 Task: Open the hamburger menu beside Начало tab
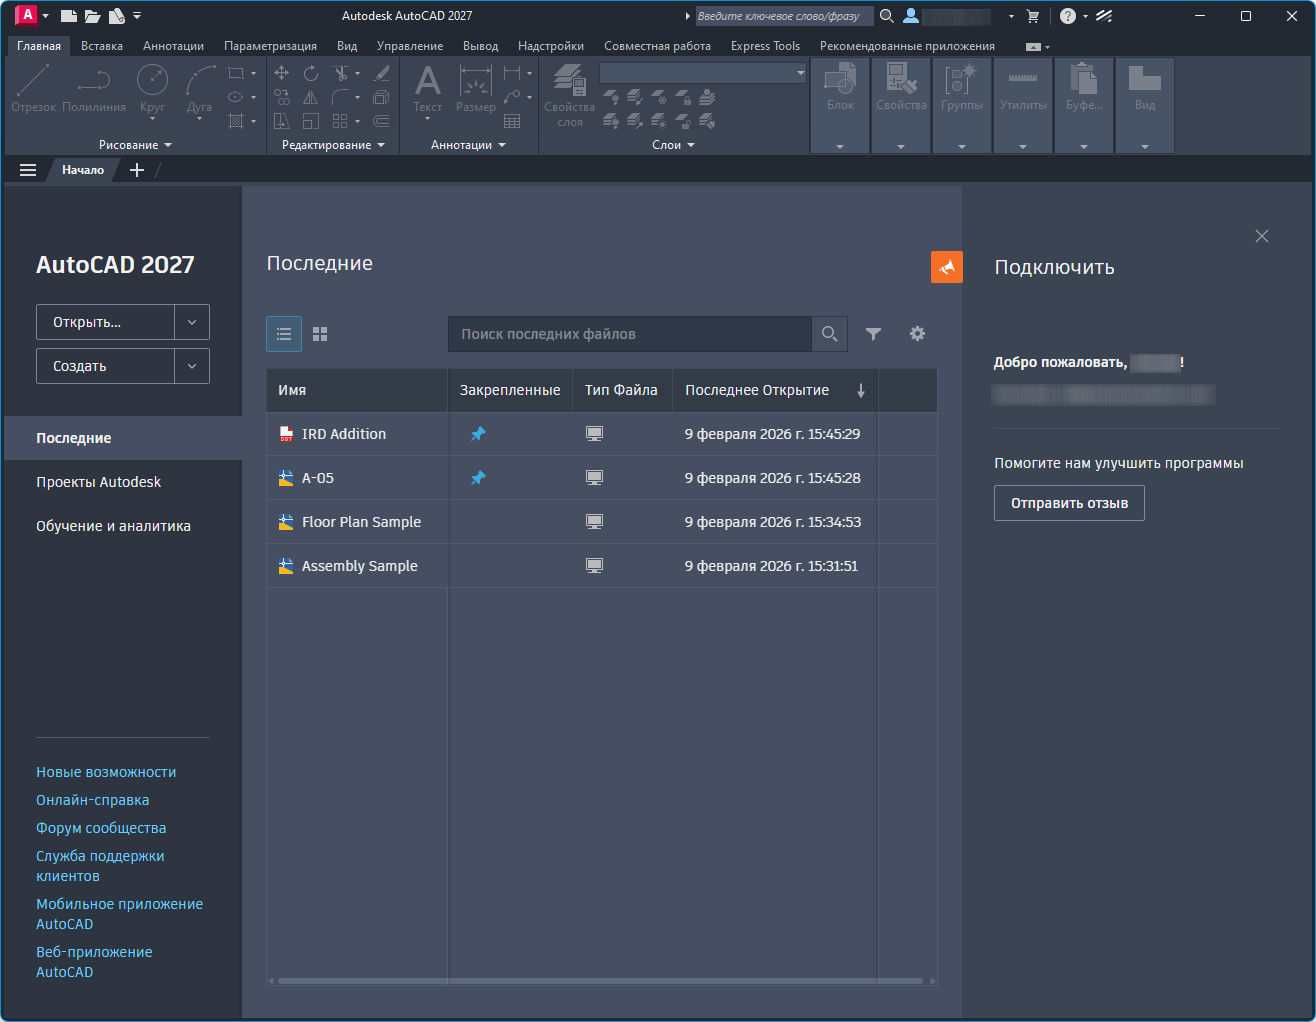pyautogui.click(x=28, y=170)
